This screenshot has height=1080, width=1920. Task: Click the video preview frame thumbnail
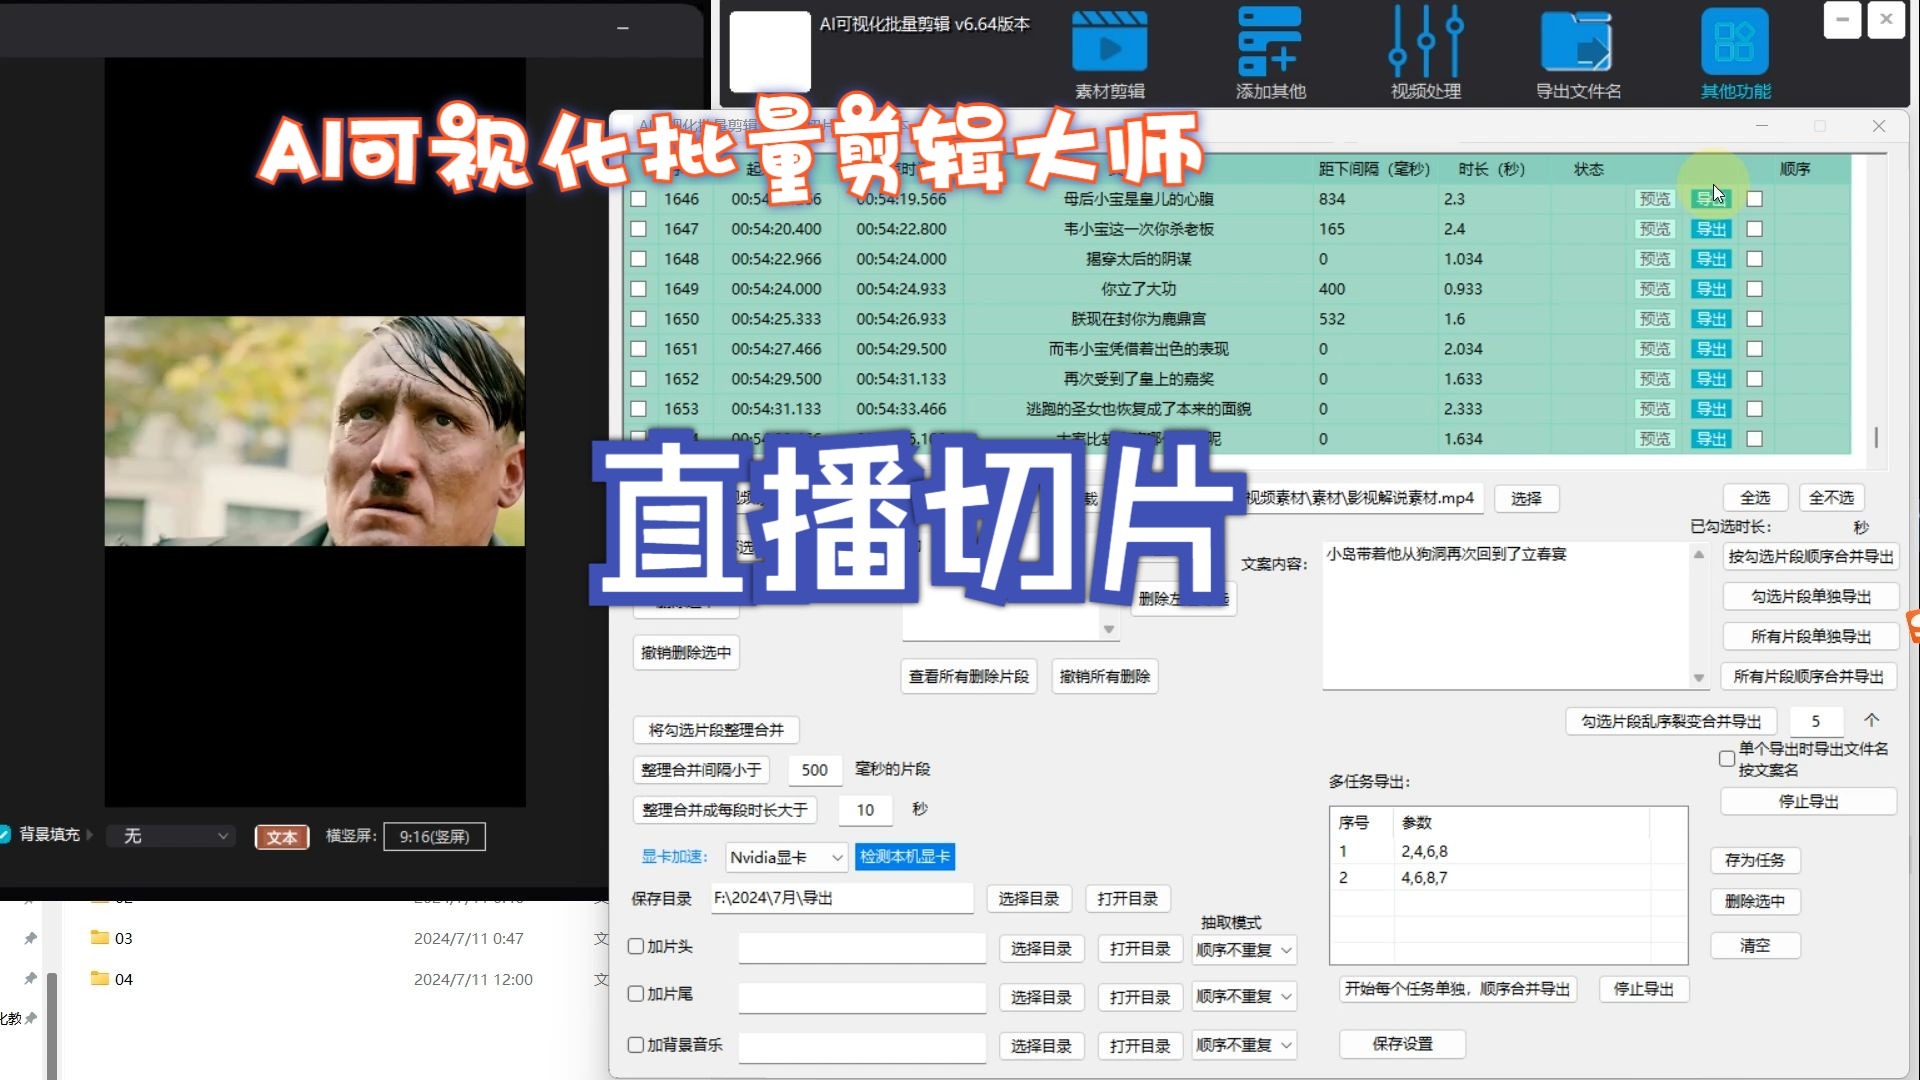(314, 431)
